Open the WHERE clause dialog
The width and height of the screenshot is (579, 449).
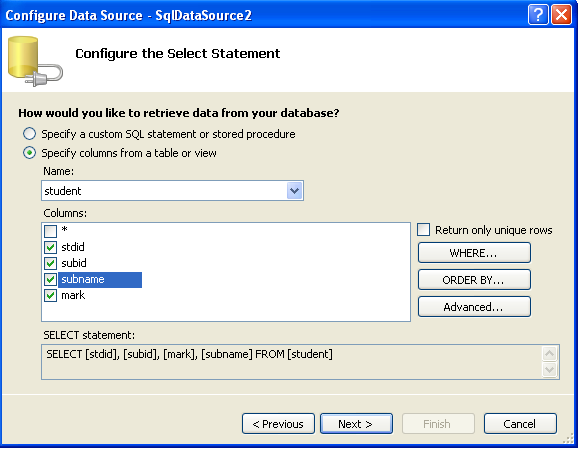474,253
